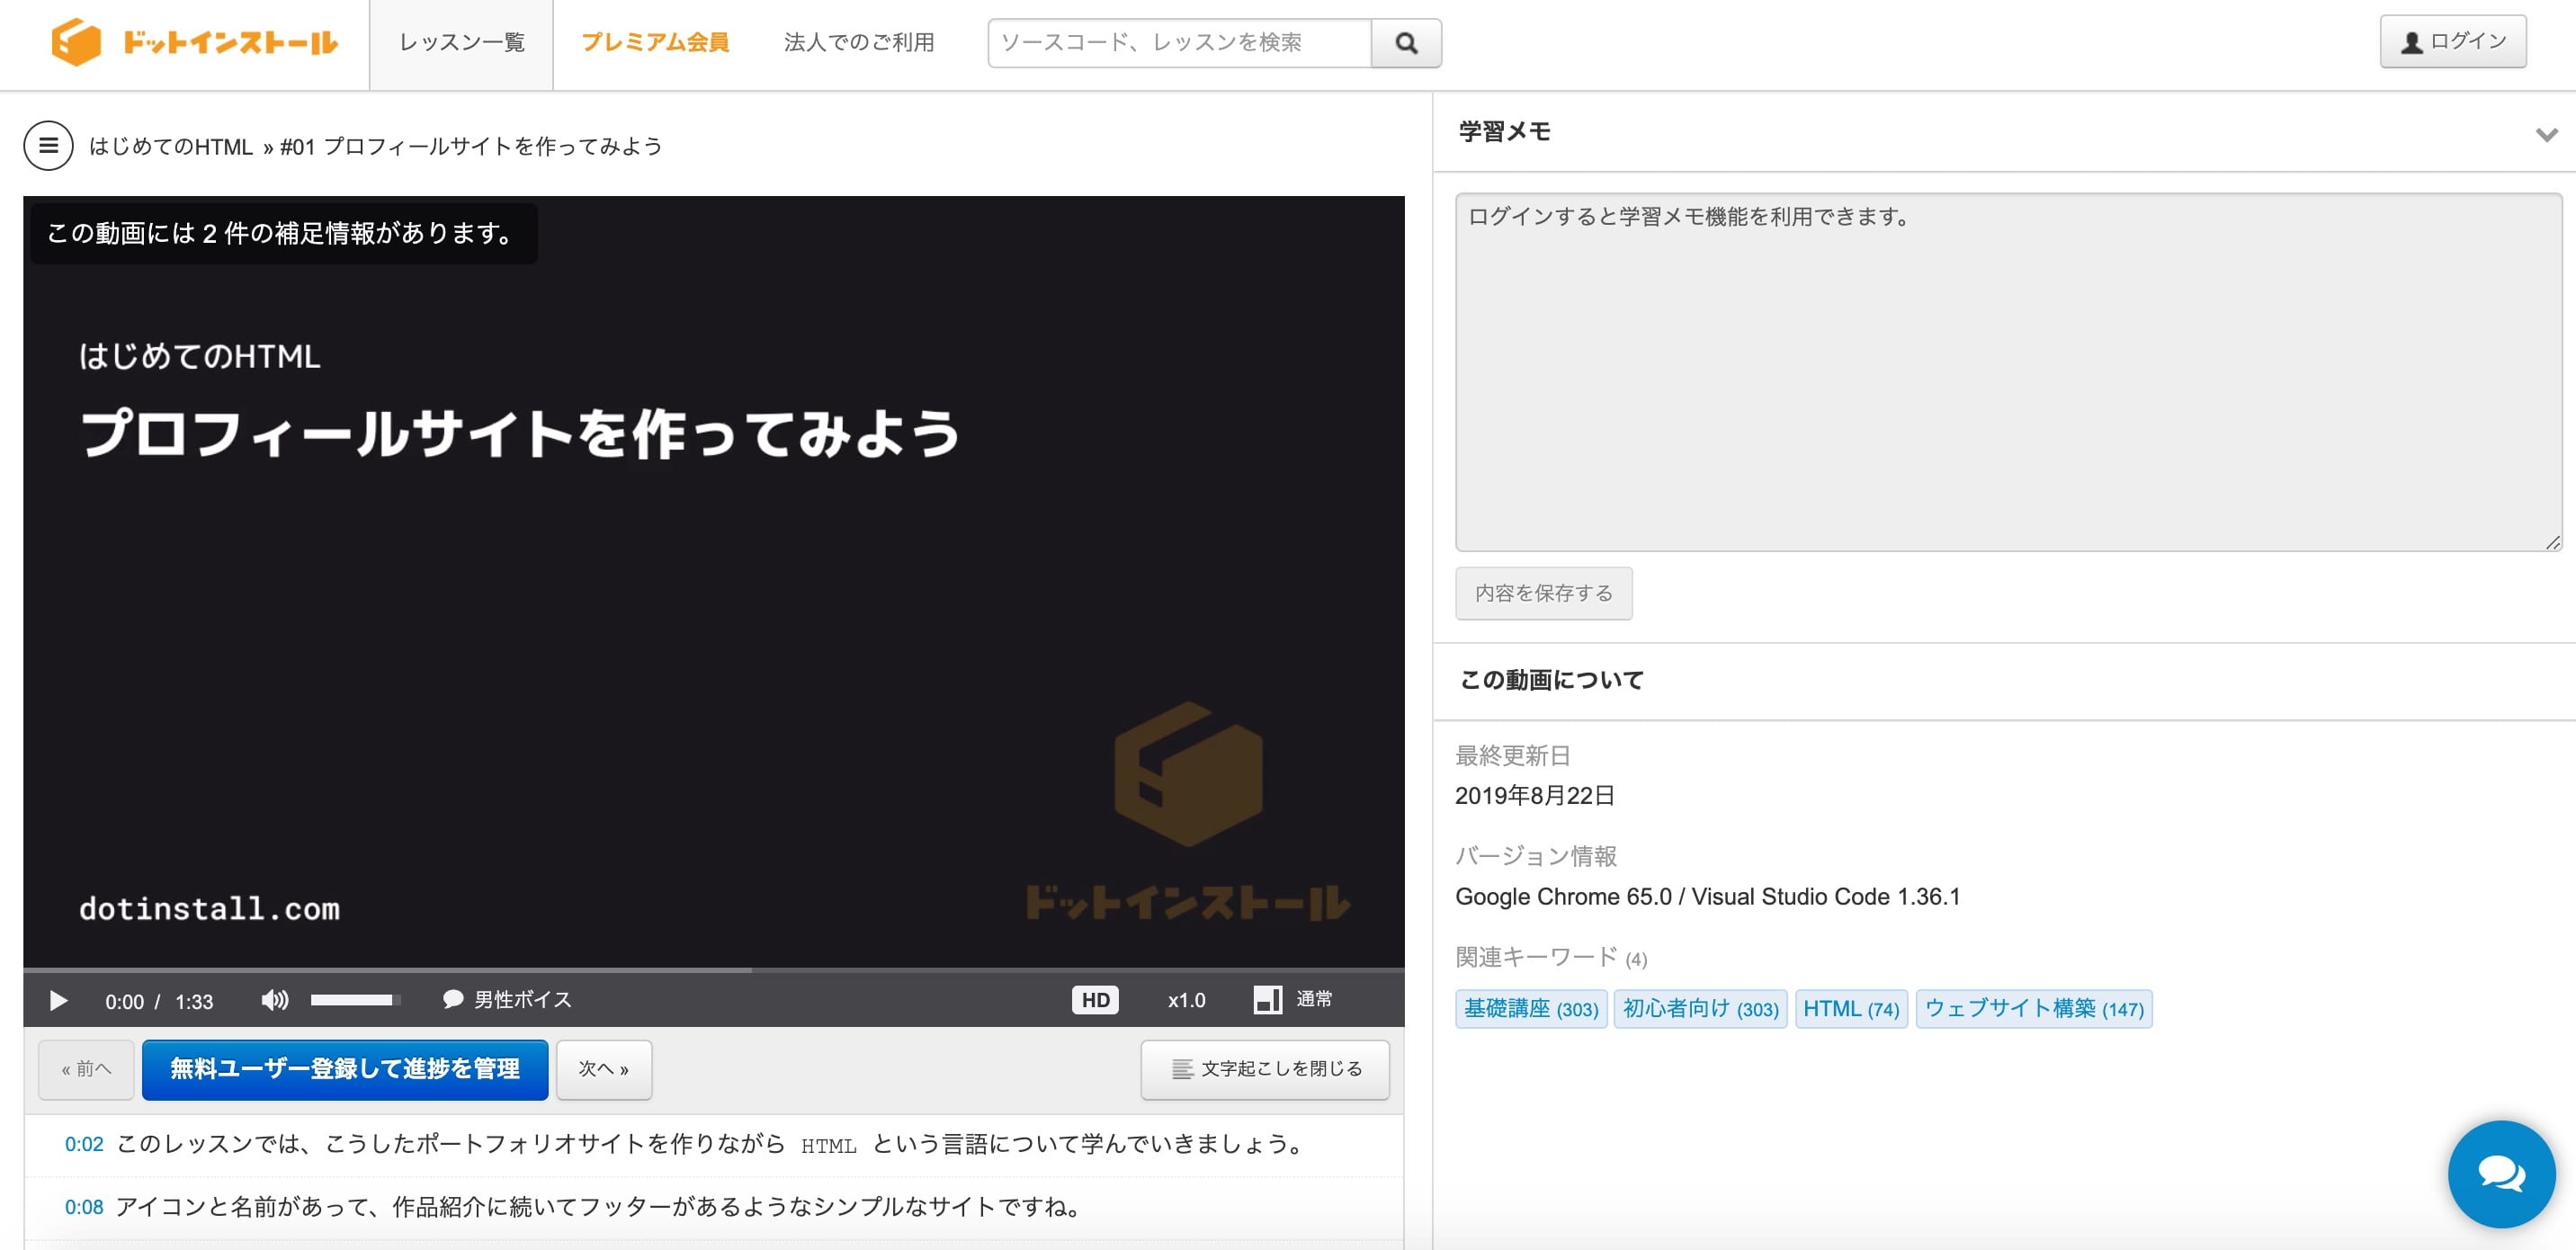Click the 内容を保存する button

pos(1543,593)
